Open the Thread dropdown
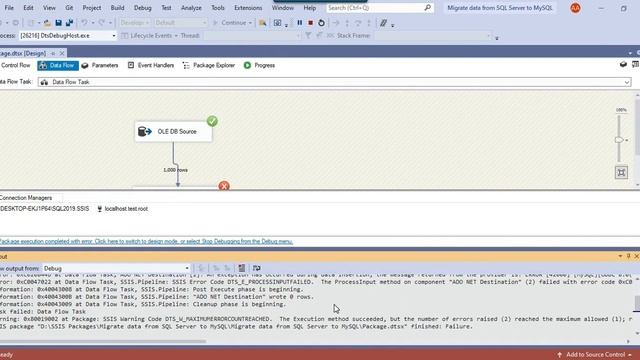 coord(252,36)
